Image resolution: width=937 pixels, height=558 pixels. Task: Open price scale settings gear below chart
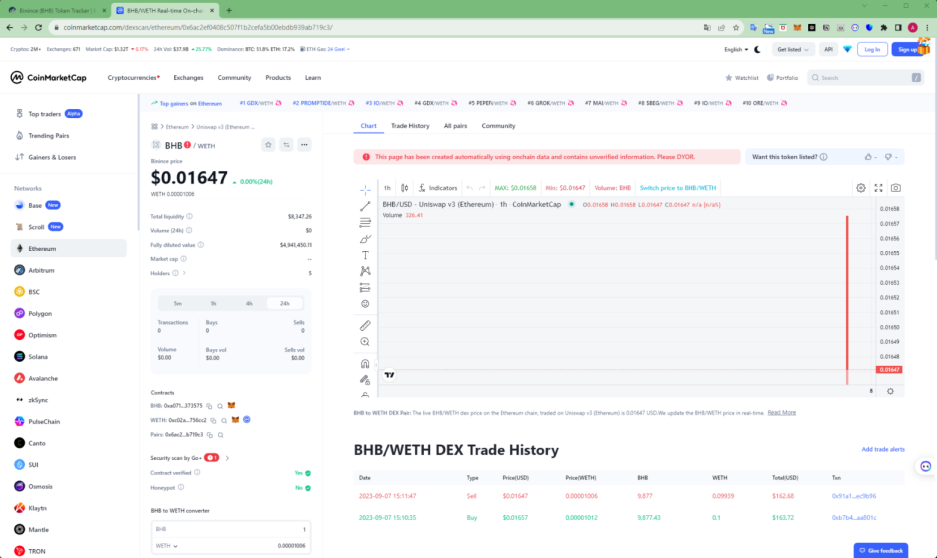click(890, 391)
